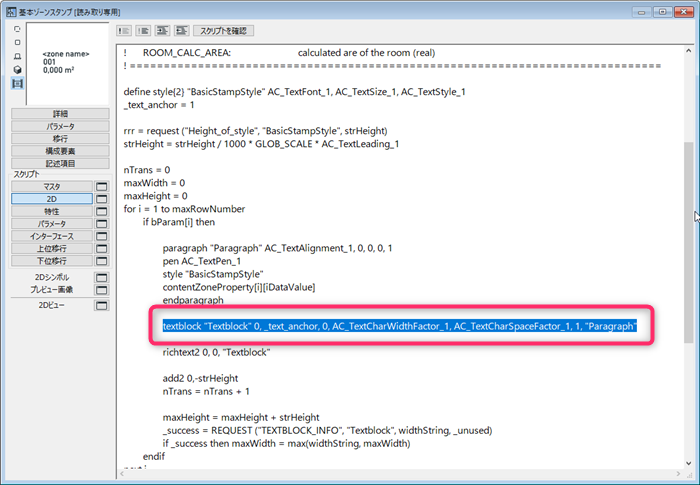The image size is (700, 485).
Task: Click the line richtext2 0, 0, "Textblock"
Action: [x=217, y=352]
